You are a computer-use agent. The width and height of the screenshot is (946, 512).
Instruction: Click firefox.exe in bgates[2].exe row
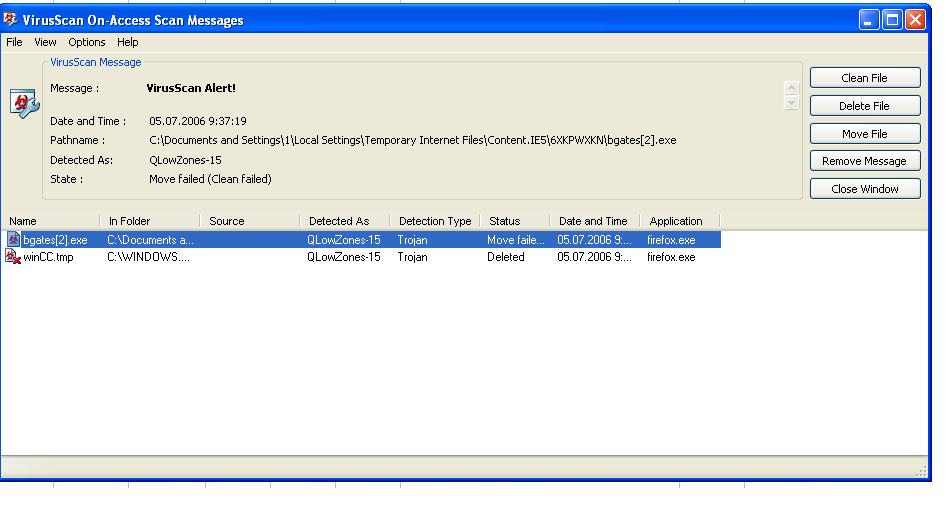coord(671,240)
